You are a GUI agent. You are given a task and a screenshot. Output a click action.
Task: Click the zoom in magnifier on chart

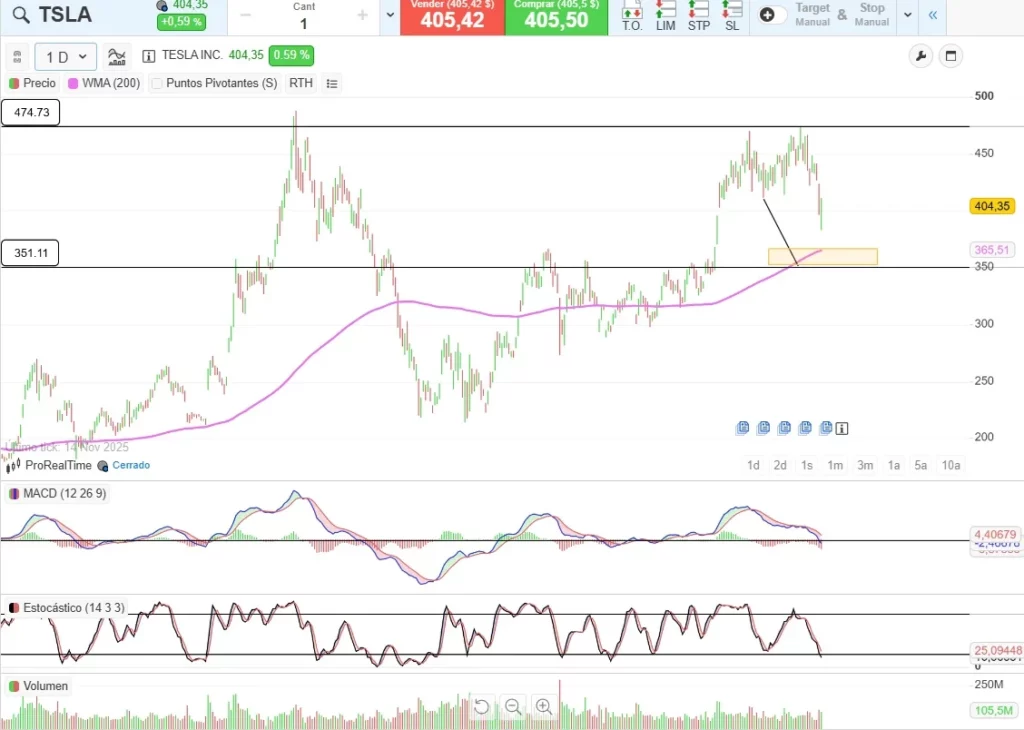point(544,707)
